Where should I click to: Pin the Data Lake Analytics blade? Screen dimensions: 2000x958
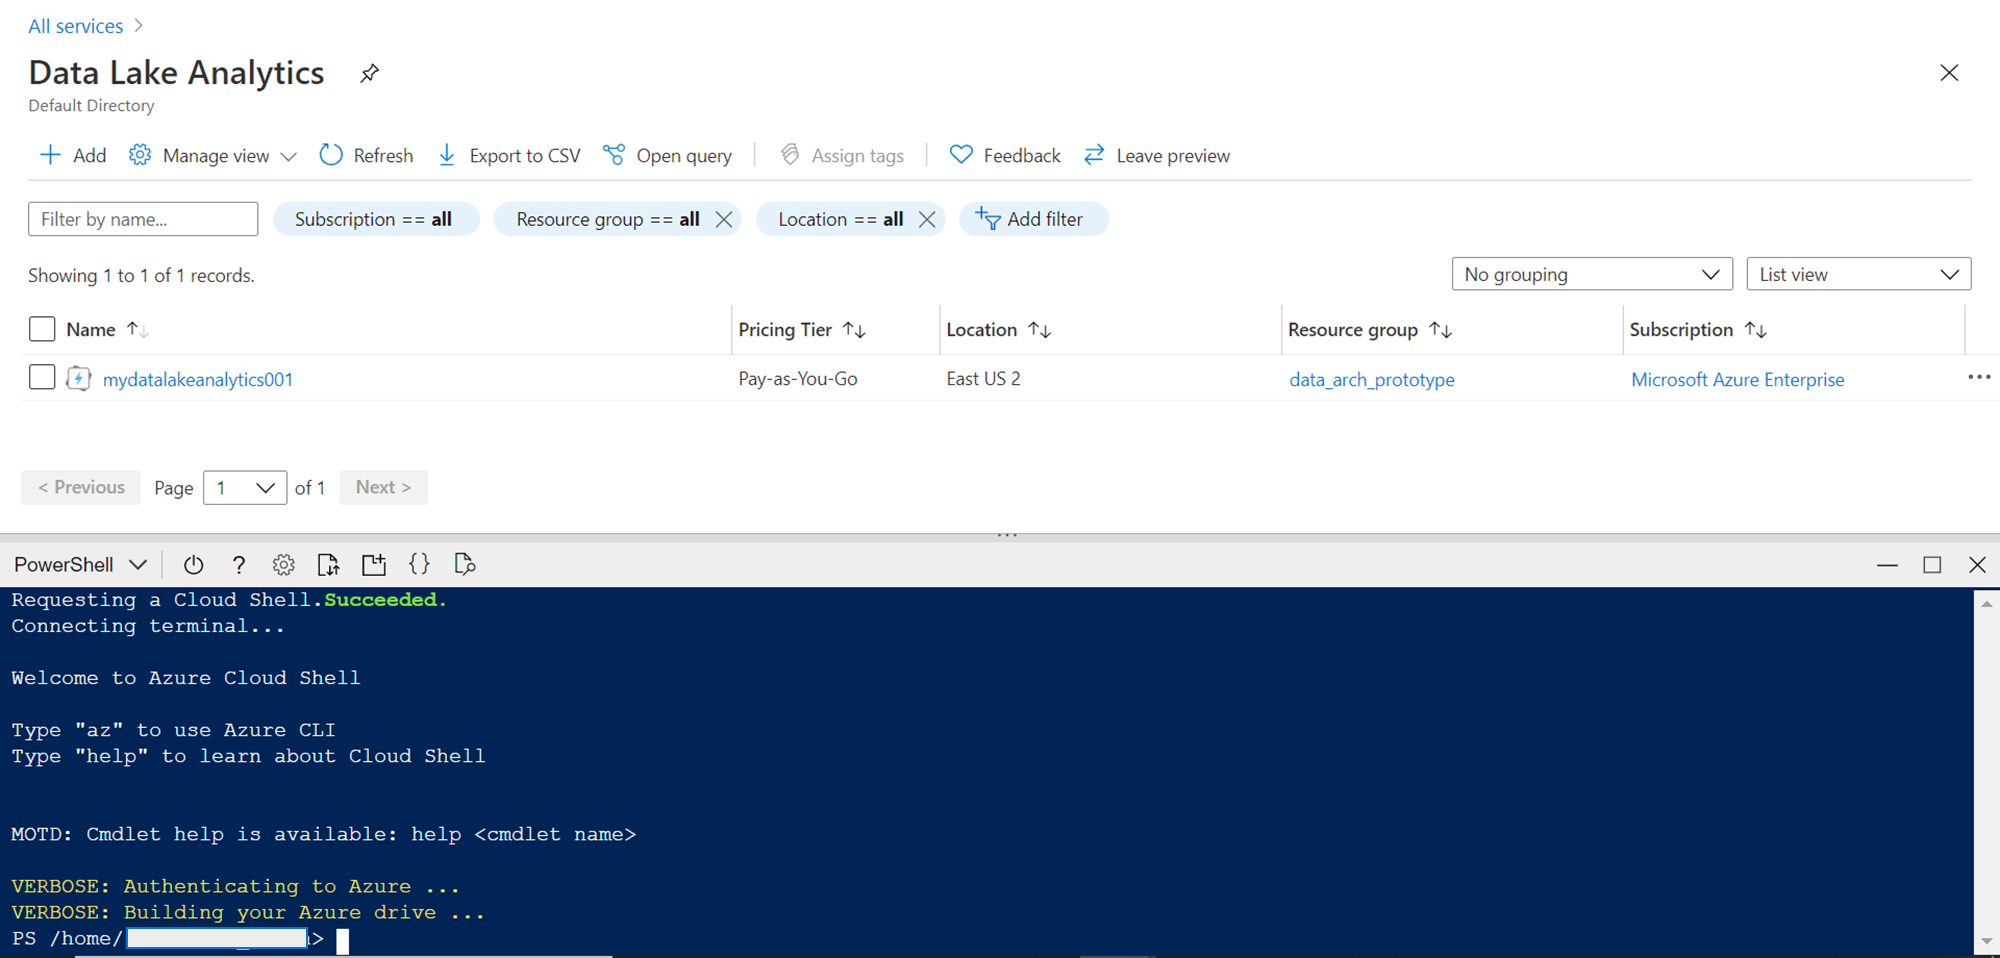(x=369, y=73)
